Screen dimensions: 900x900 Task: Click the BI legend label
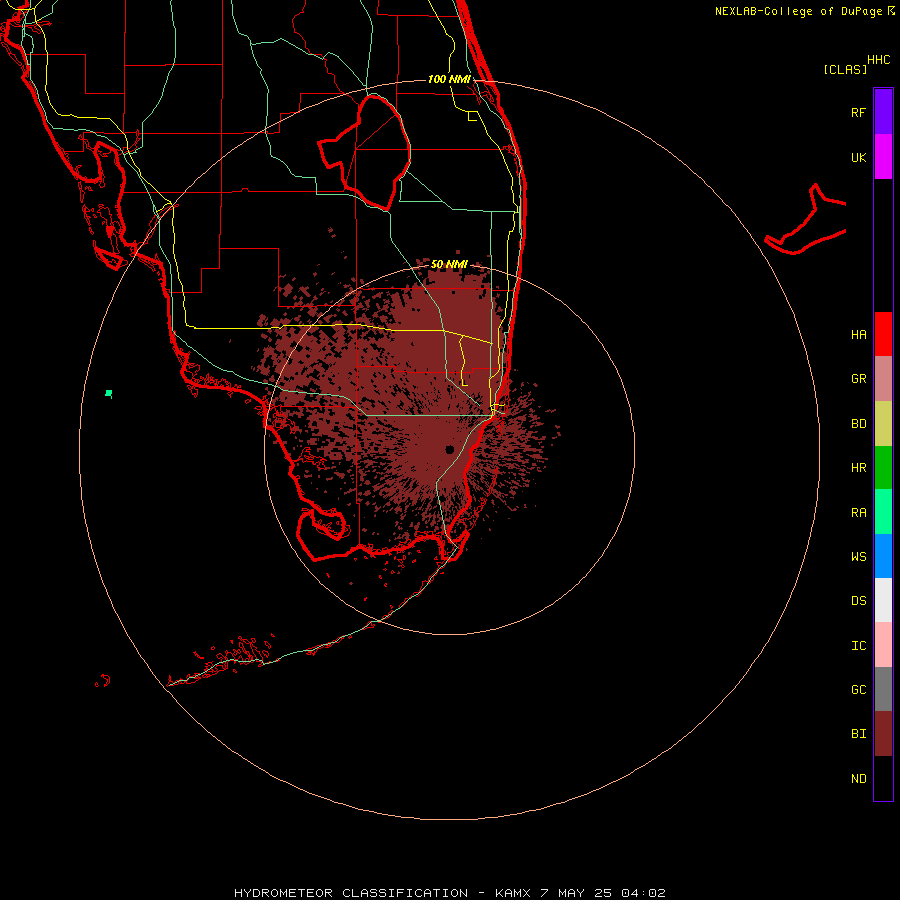(858, 734)
